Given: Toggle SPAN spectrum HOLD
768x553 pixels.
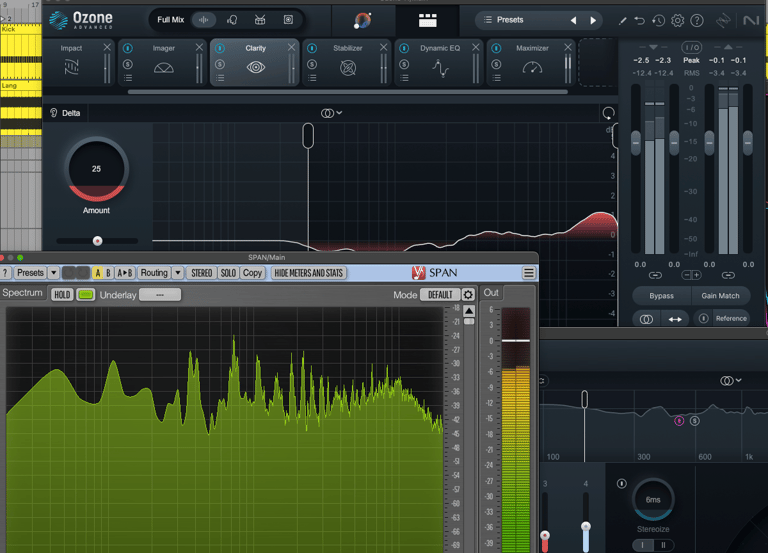Looking at the screenshot, I should tap(62, 294).
